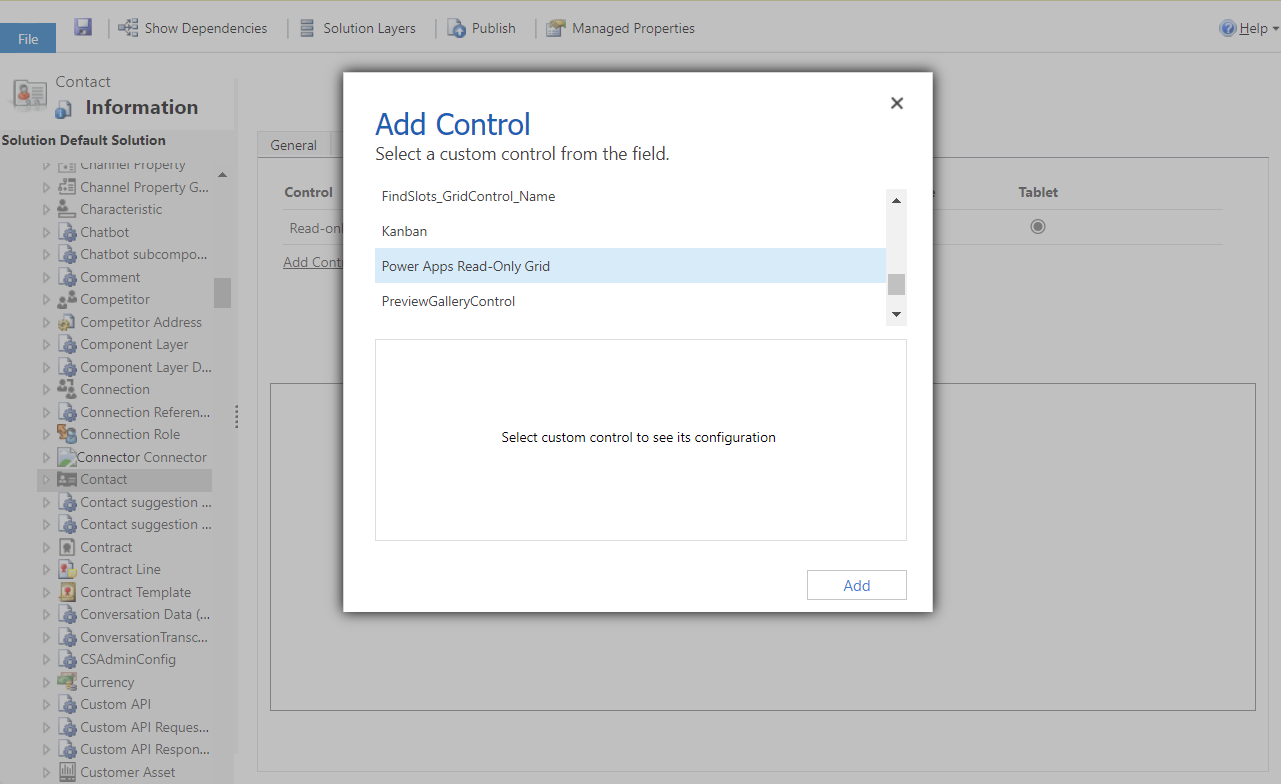Click the Add Control link behind dialog

click(x=313, y=262)
